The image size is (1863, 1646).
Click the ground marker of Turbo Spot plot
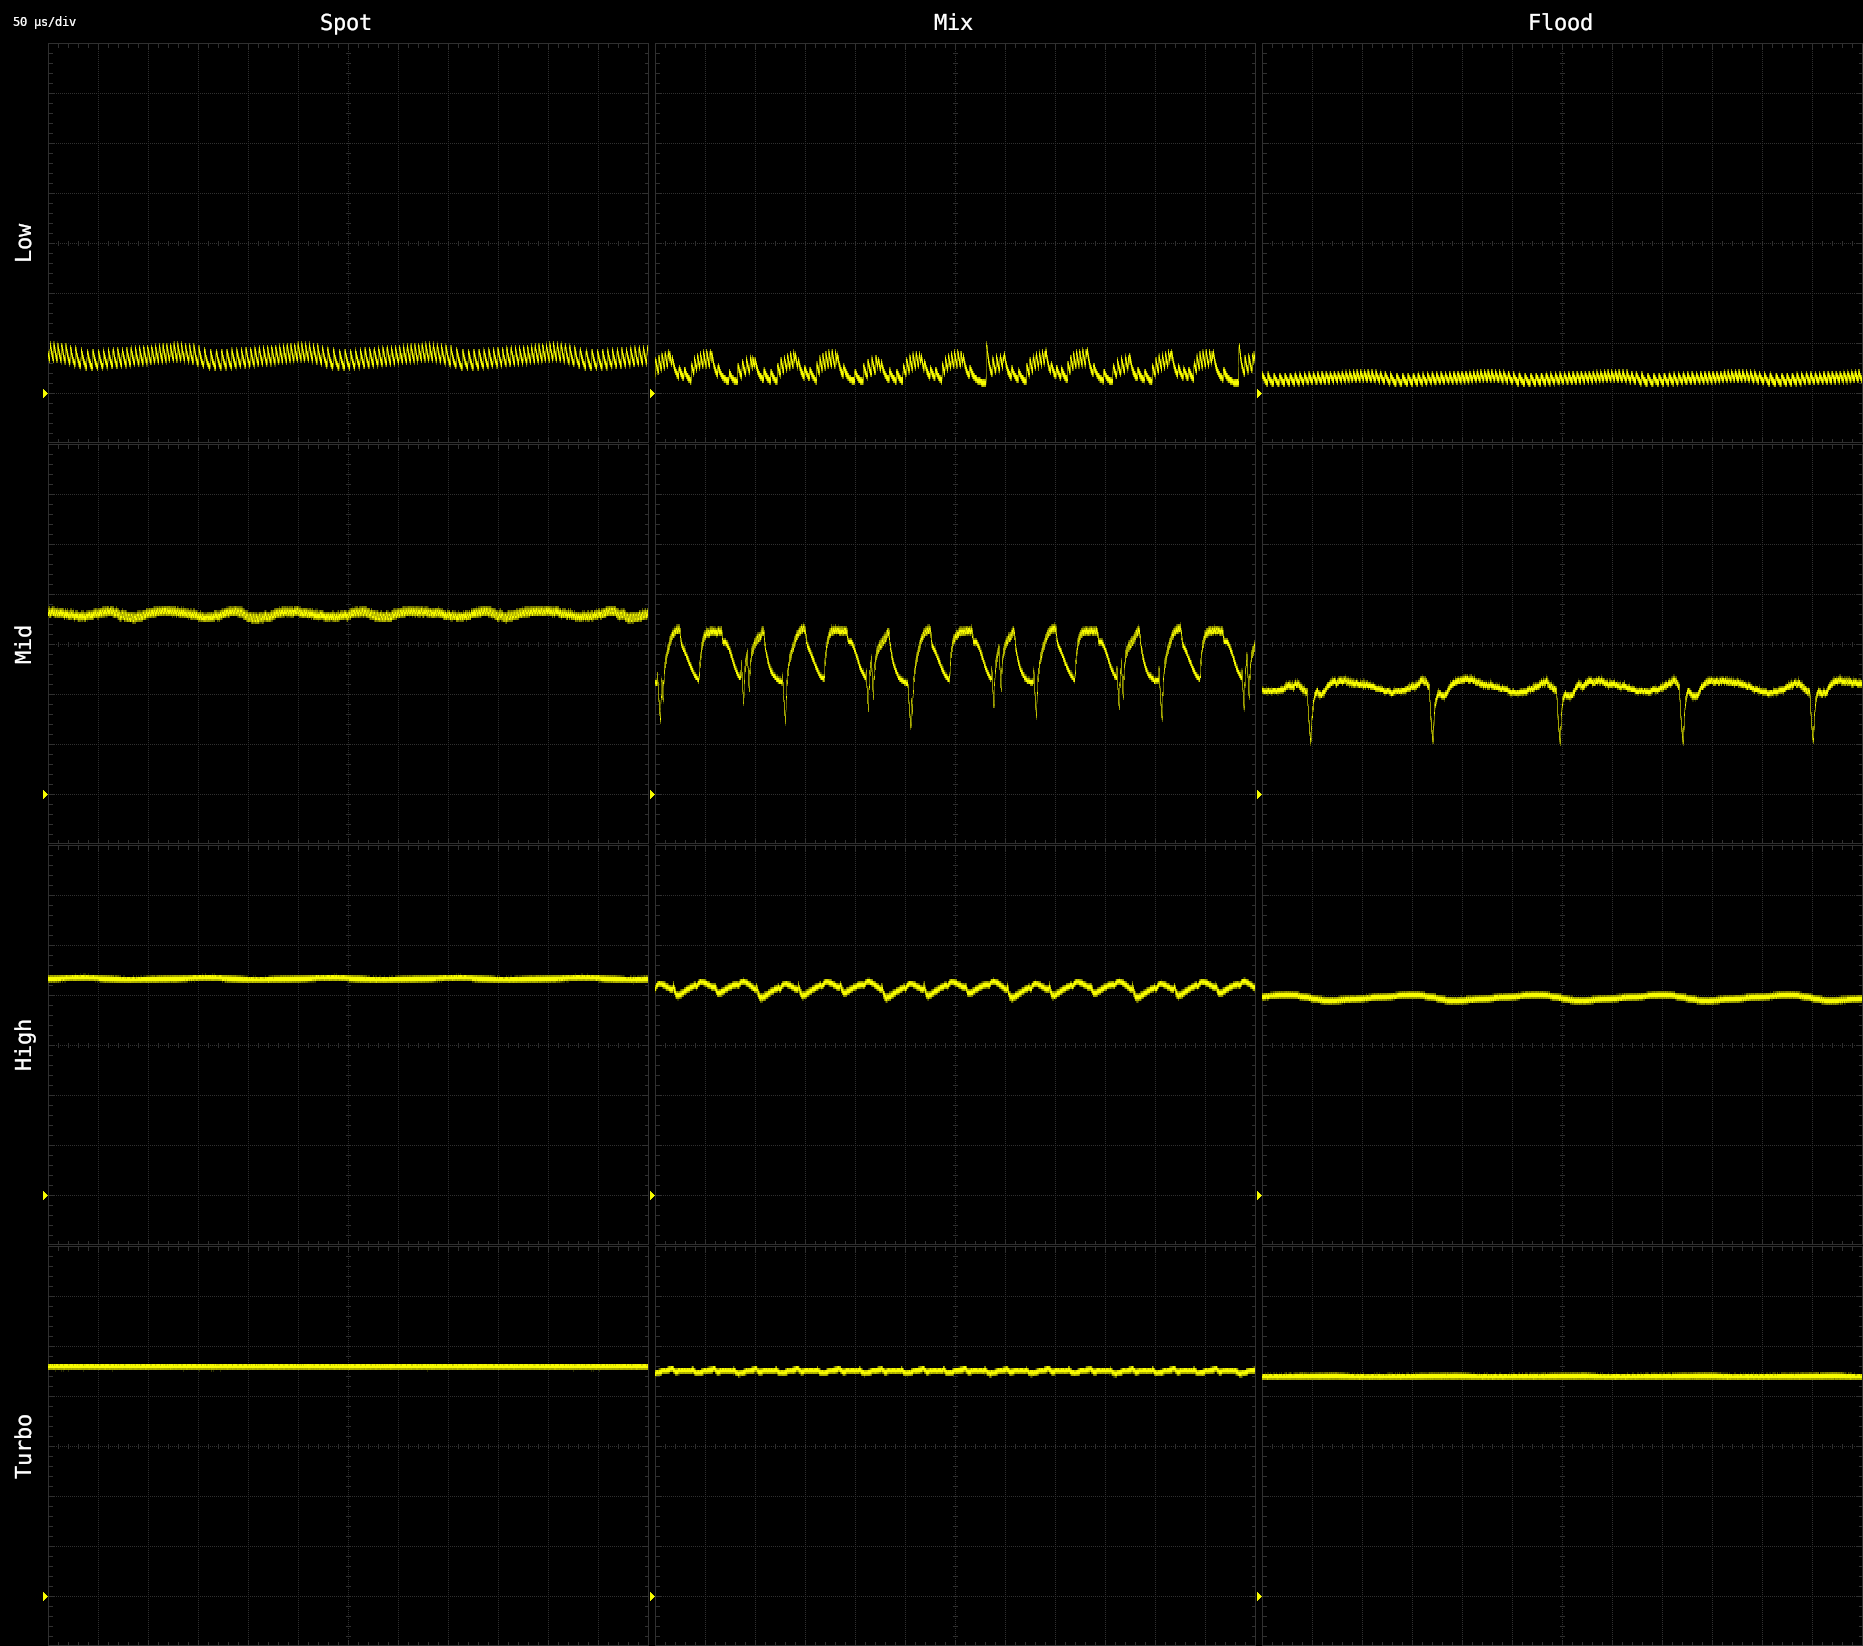click(x=45, y=1596)
